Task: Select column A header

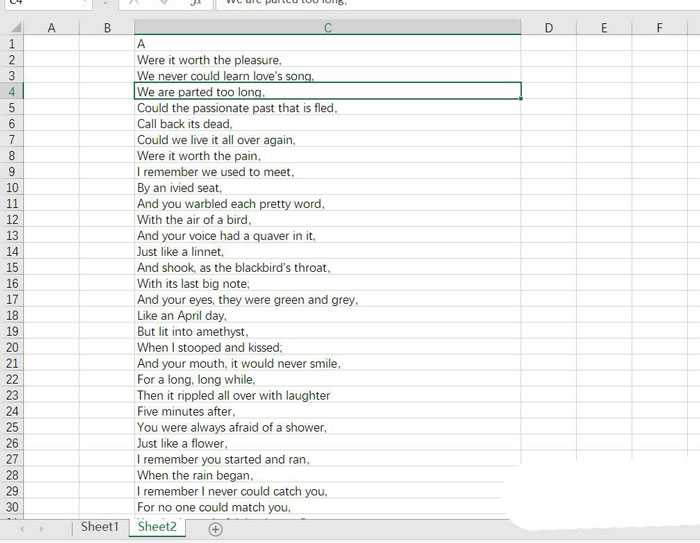Action: point(51,28)
